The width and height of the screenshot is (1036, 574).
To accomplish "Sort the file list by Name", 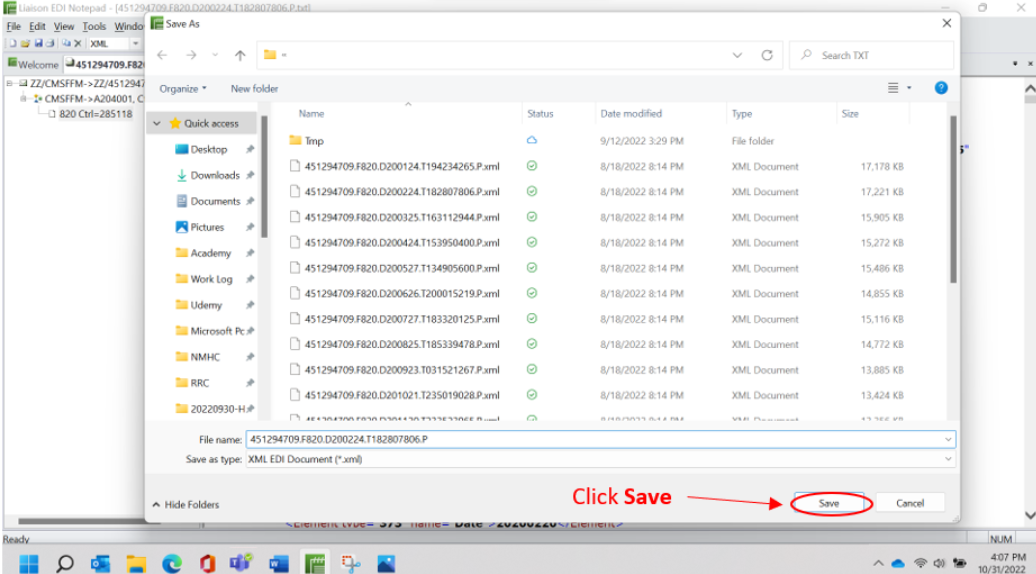I will point(311,114).
